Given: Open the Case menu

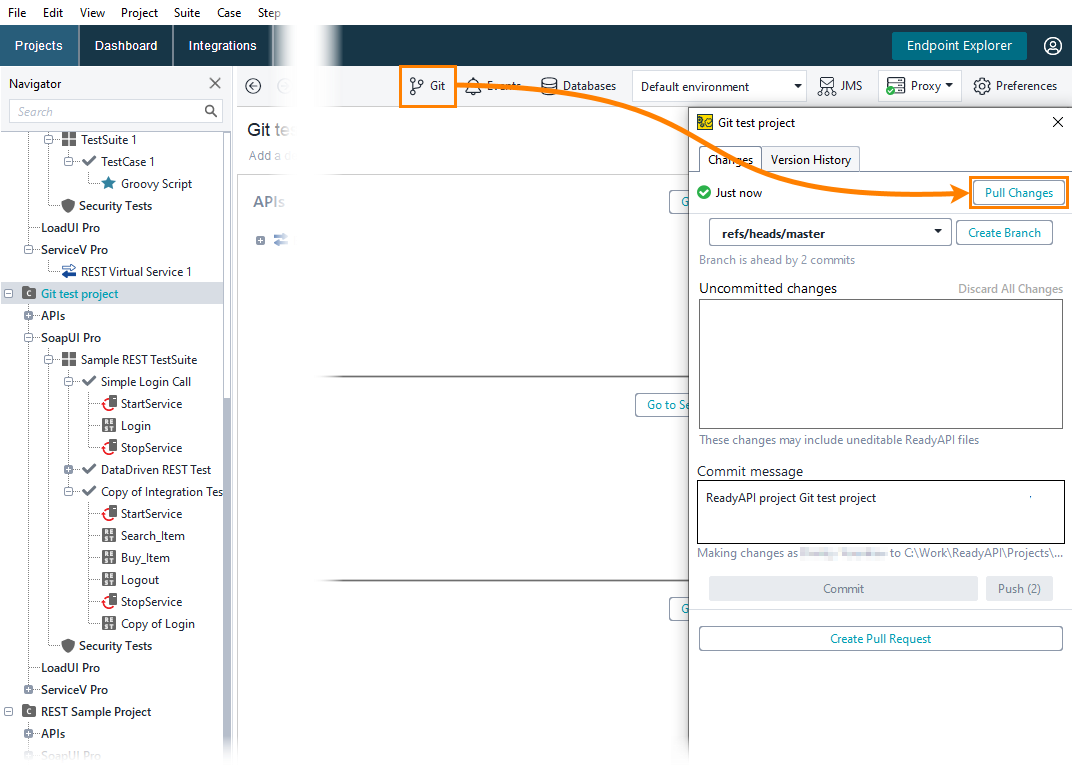Looking at the screenshot, I should (229, 13).
